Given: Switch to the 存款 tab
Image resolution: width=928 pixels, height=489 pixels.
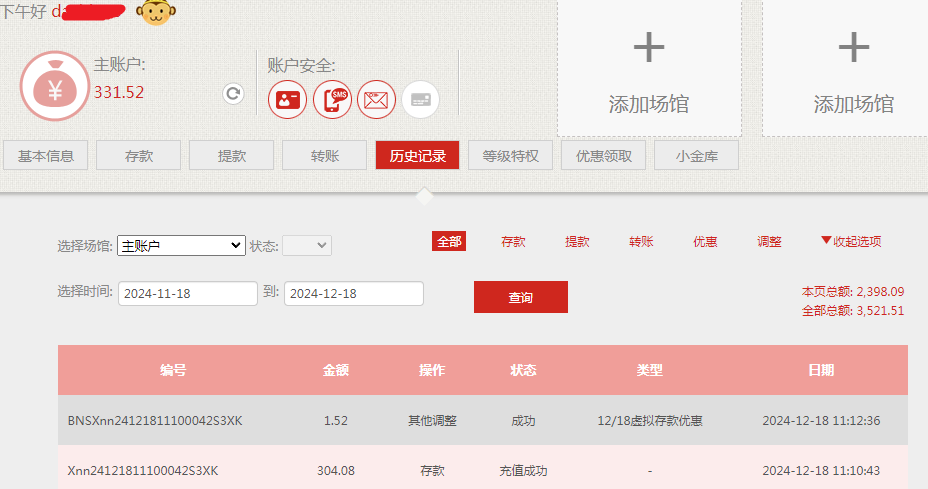Looking at the screenshot, I should click(138, 156).
